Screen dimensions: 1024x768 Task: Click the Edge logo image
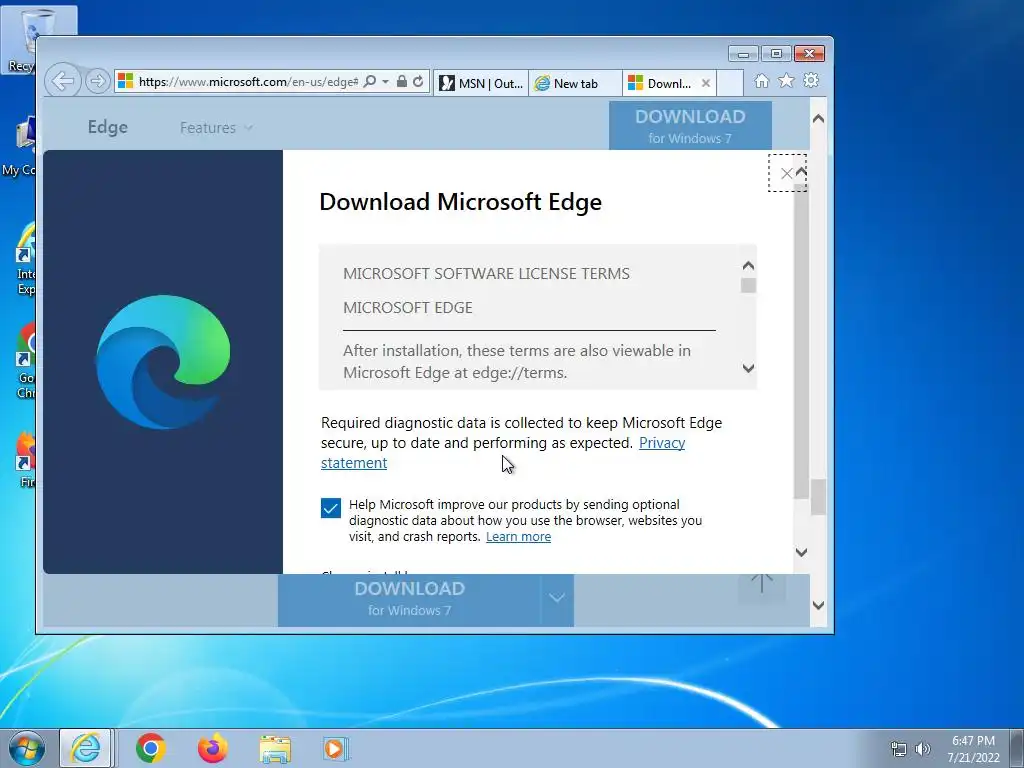[163, 362]
